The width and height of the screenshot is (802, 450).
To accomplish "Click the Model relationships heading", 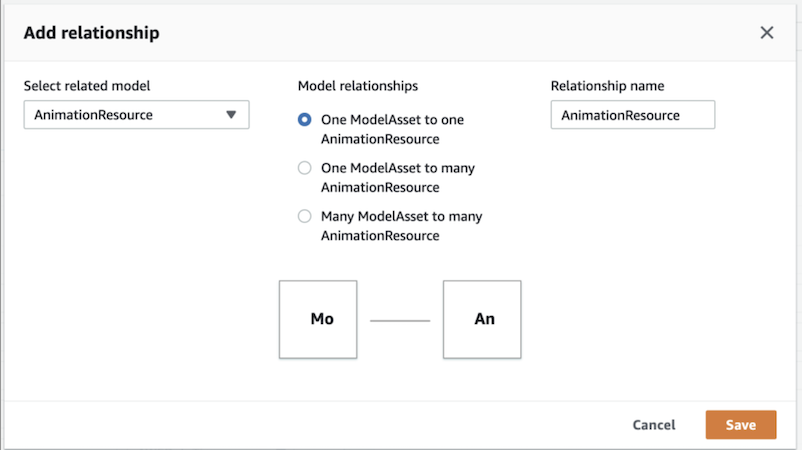I will pos(358,86).
